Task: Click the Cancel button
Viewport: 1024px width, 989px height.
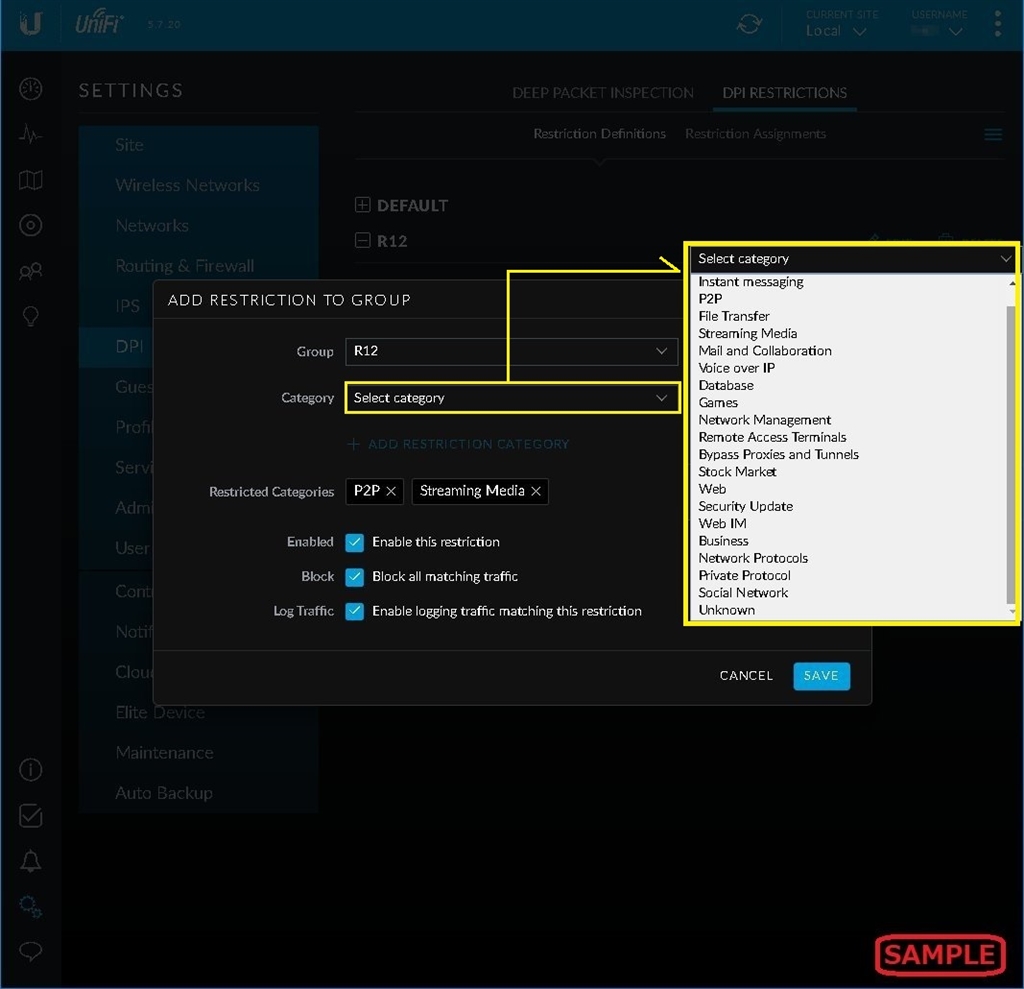Action: tap(746, 676)
